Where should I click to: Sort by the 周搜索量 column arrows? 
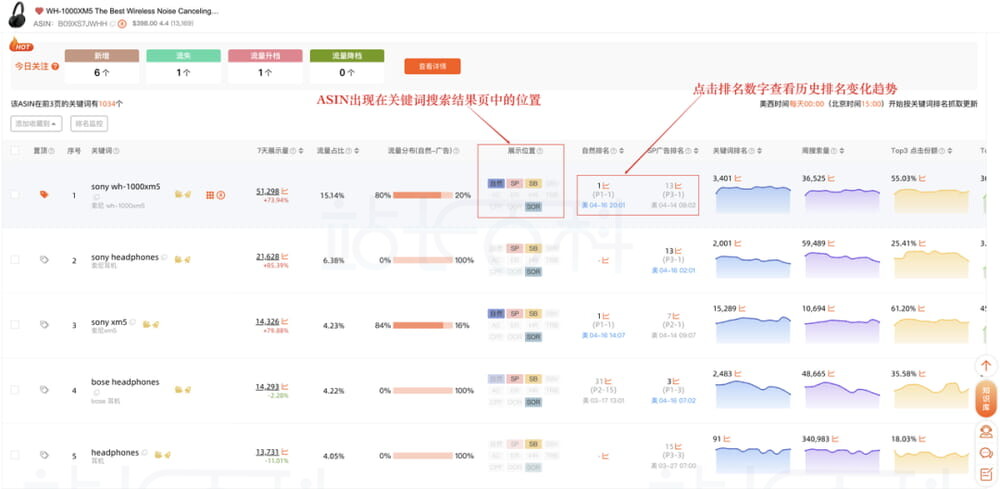(x=841, y=151)
